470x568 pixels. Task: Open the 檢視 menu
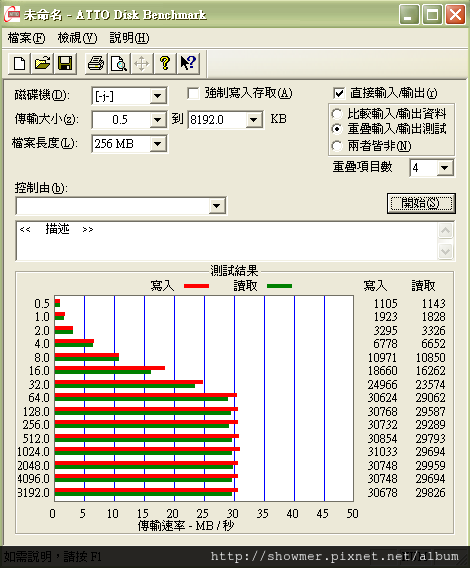78,38
